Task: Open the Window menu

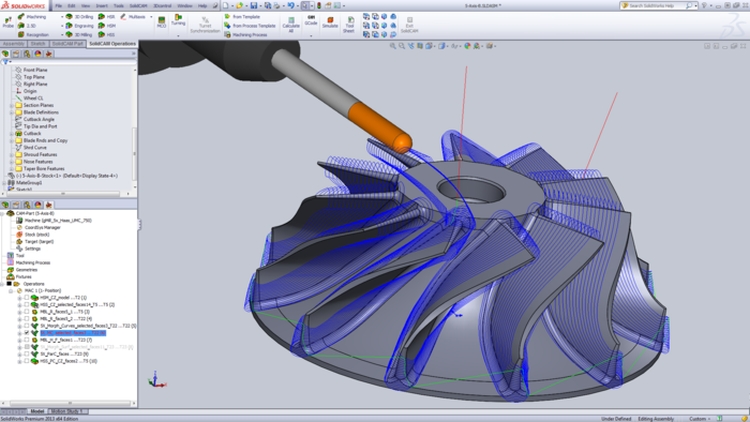Action: (185, 6)
